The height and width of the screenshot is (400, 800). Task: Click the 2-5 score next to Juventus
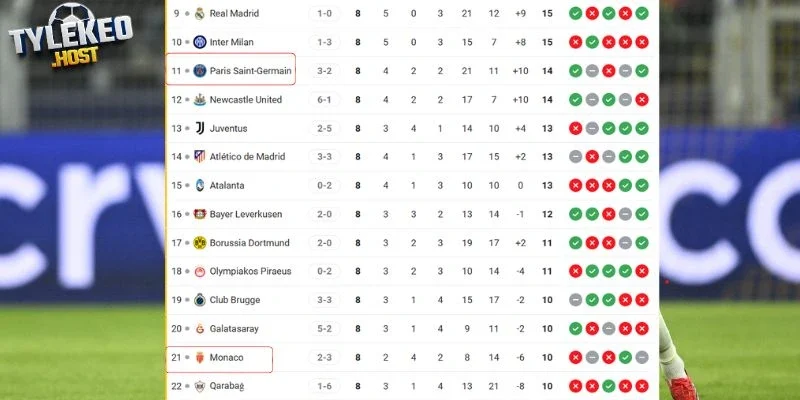[325, 128]
